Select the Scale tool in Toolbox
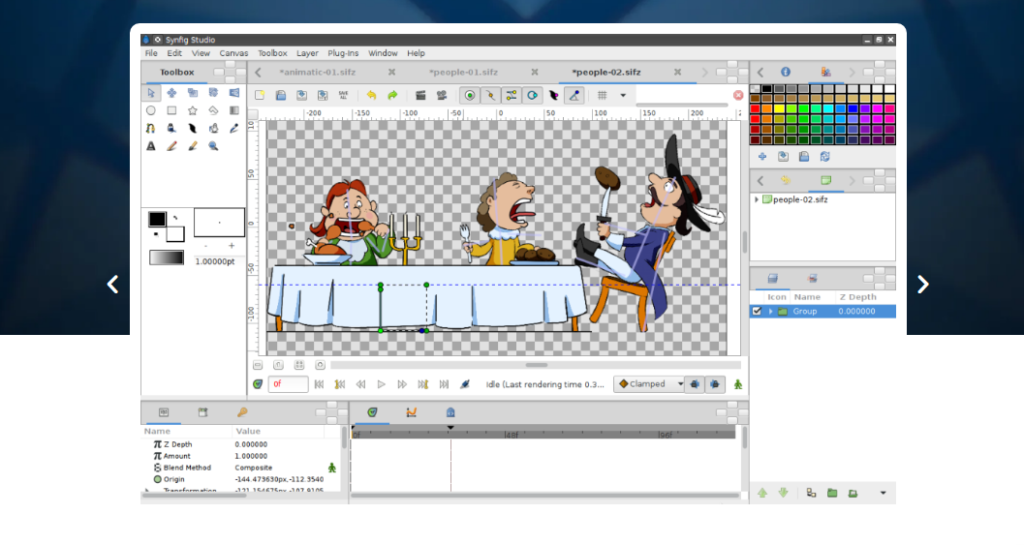Viewport: 1024px width, 545px height. (x=193, y=93)
